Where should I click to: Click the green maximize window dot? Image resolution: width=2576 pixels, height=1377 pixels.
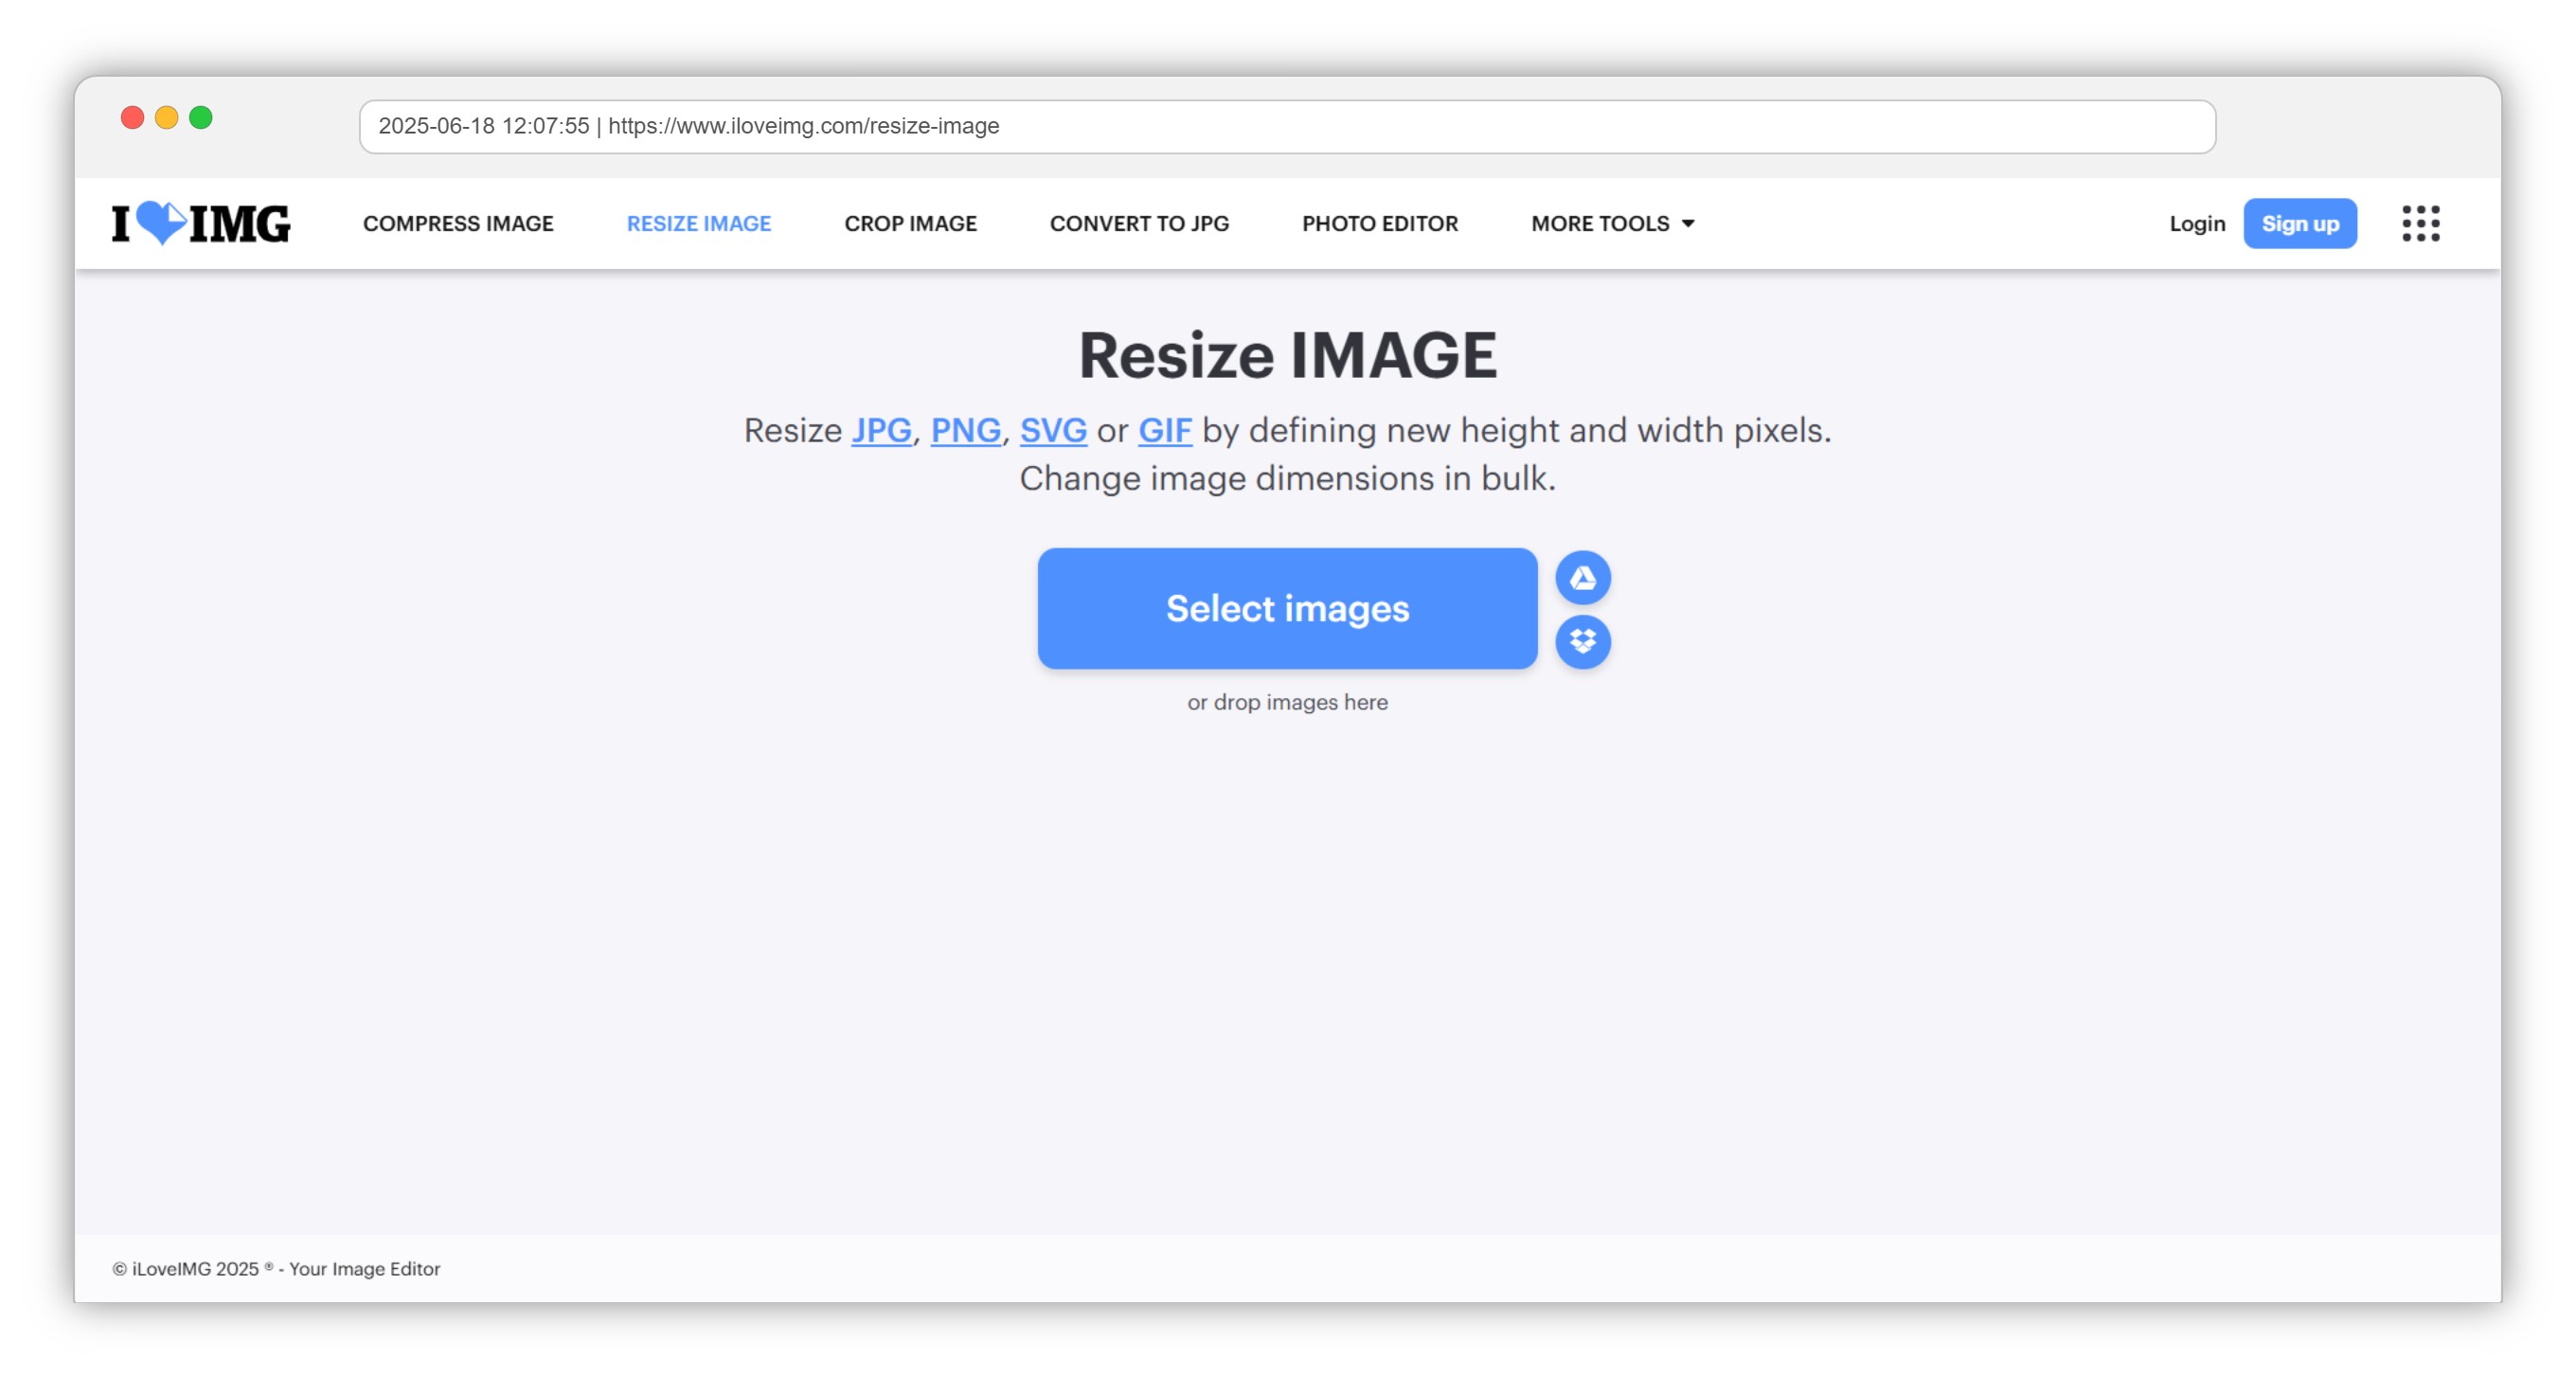[201, 118]
